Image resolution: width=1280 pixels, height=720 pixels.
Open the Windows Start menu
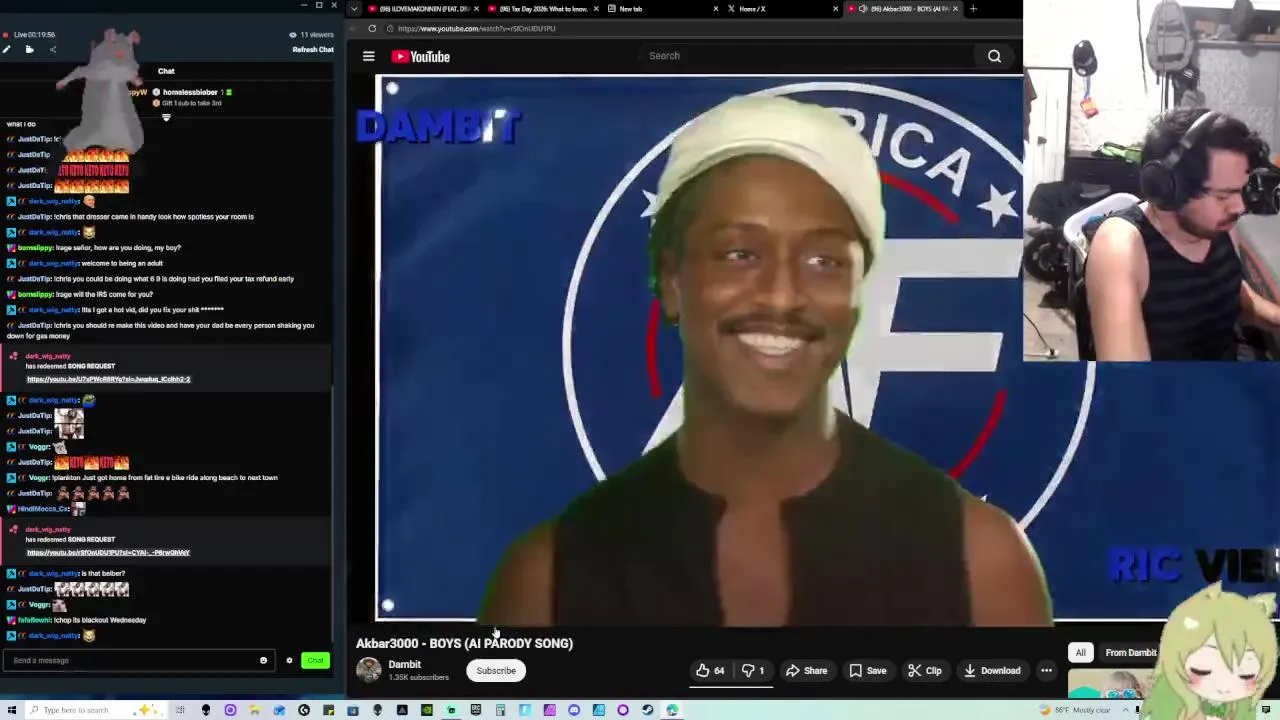12,710
